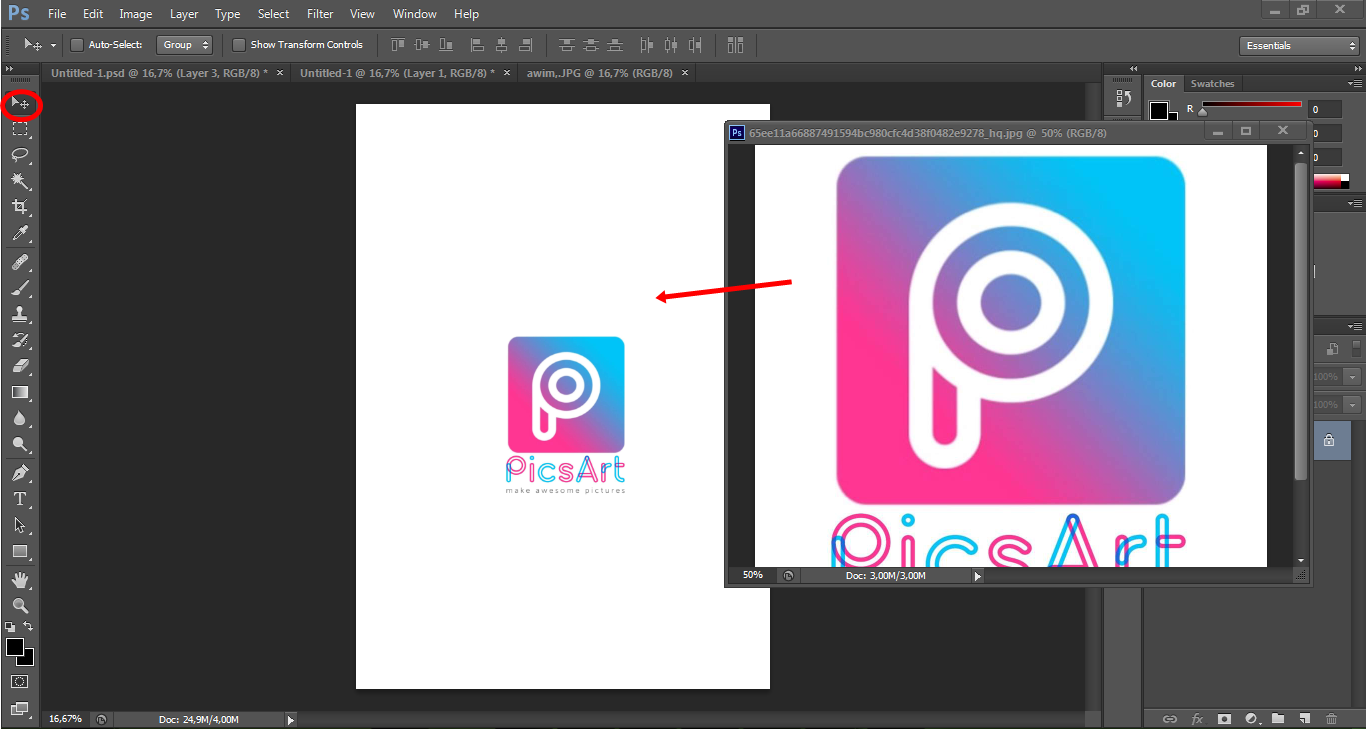The width and height of the screenshot is (1366, 729).
Task: Switch to the Untitled-1 Layer 1 tab
Action: click(x=396, y=73)
